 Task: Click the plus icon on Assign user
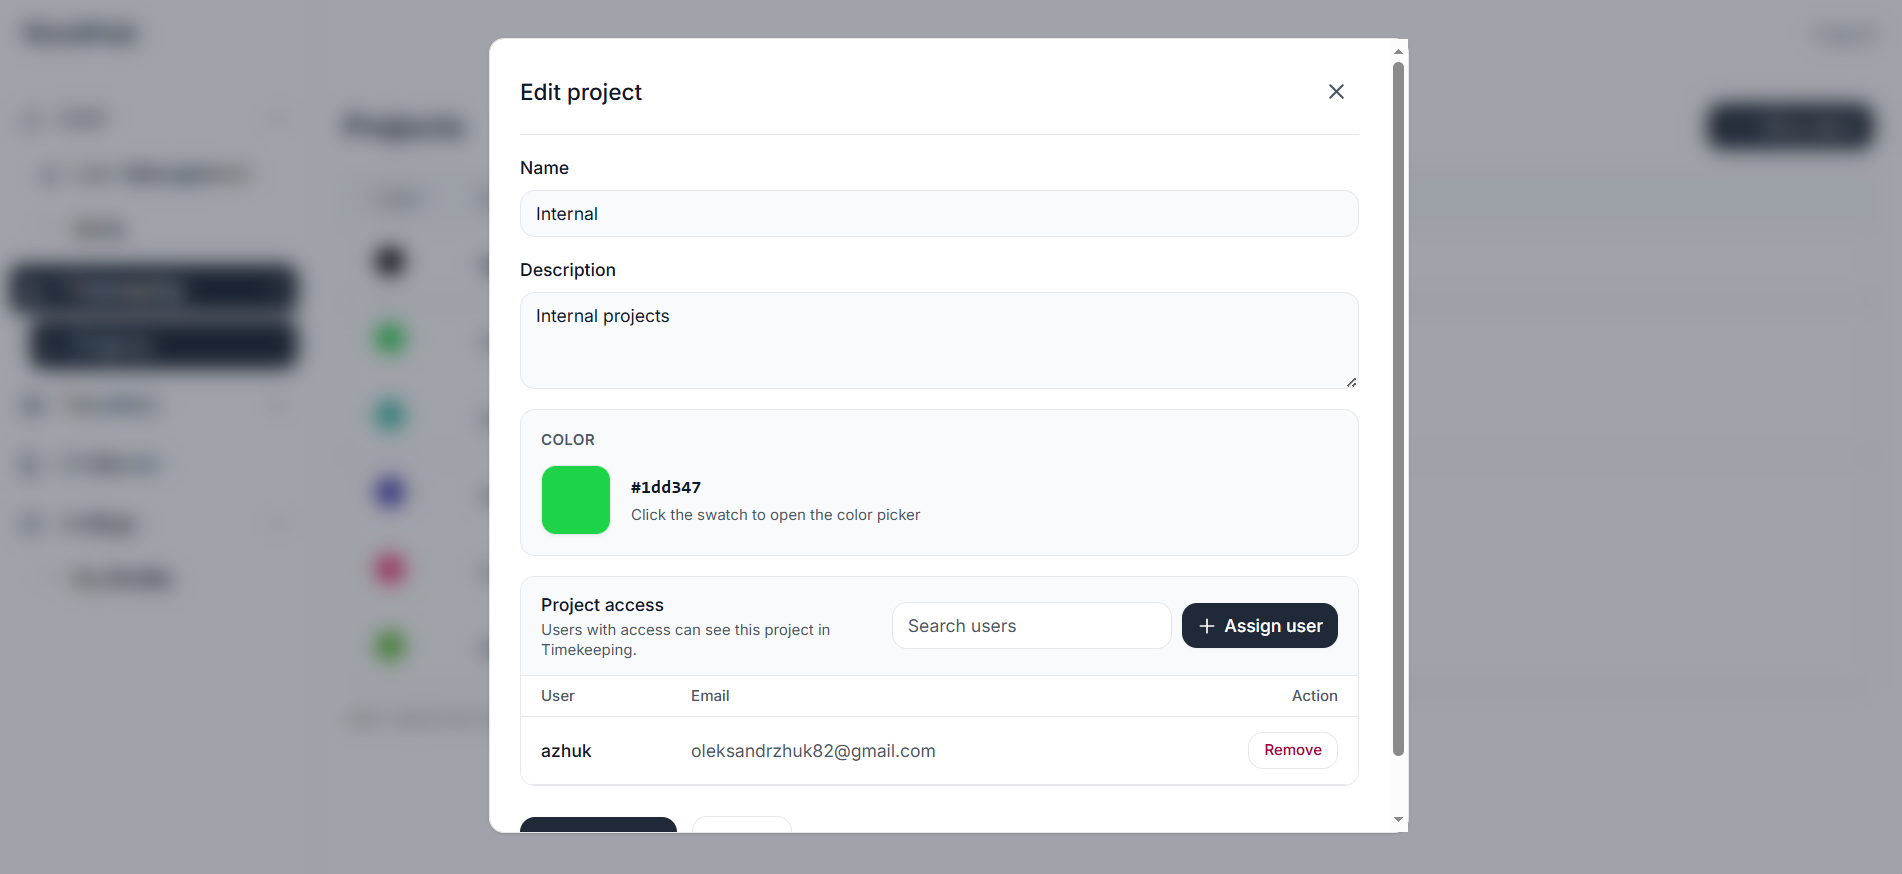[1207, 626]
